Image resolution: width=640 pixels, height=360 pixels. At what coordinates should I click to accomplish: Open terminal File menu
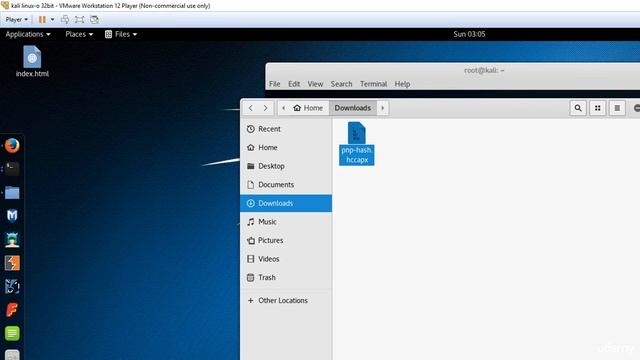pyautogui.click(x=275, y=84)
